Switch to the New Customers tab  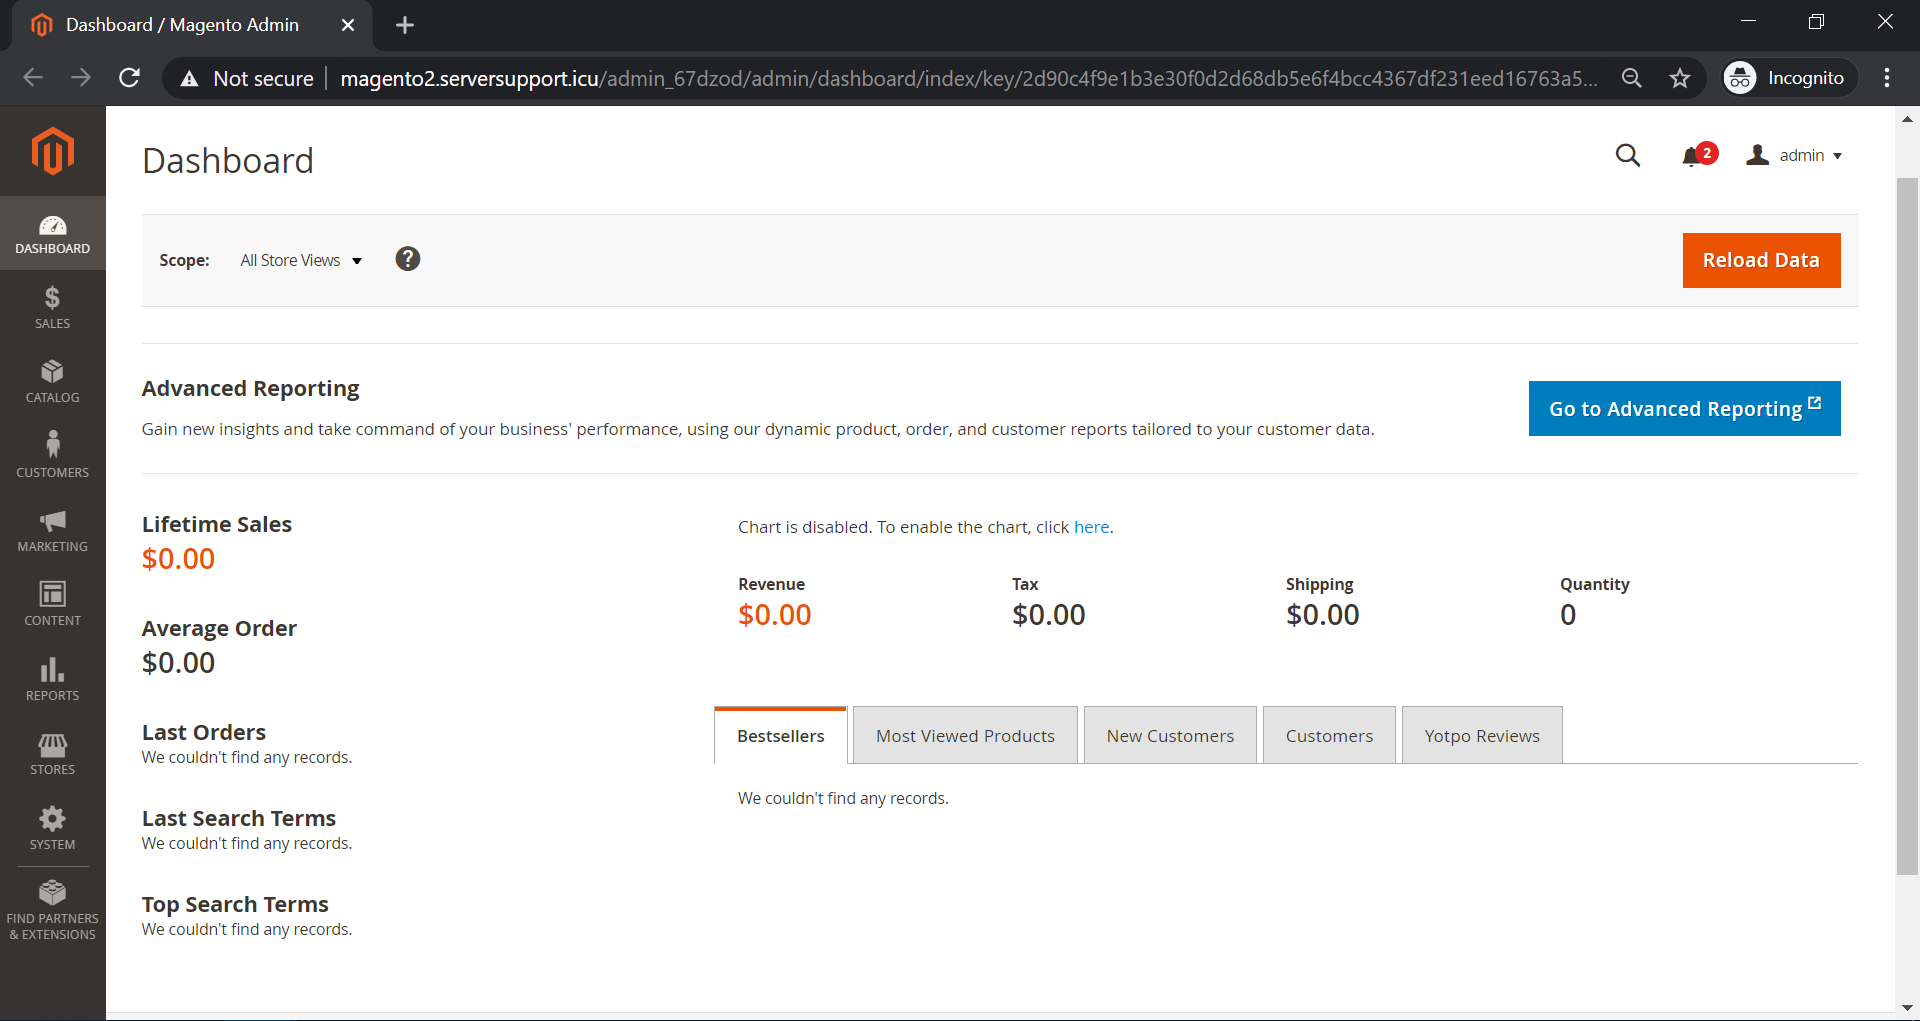[x=1170, y=736]
